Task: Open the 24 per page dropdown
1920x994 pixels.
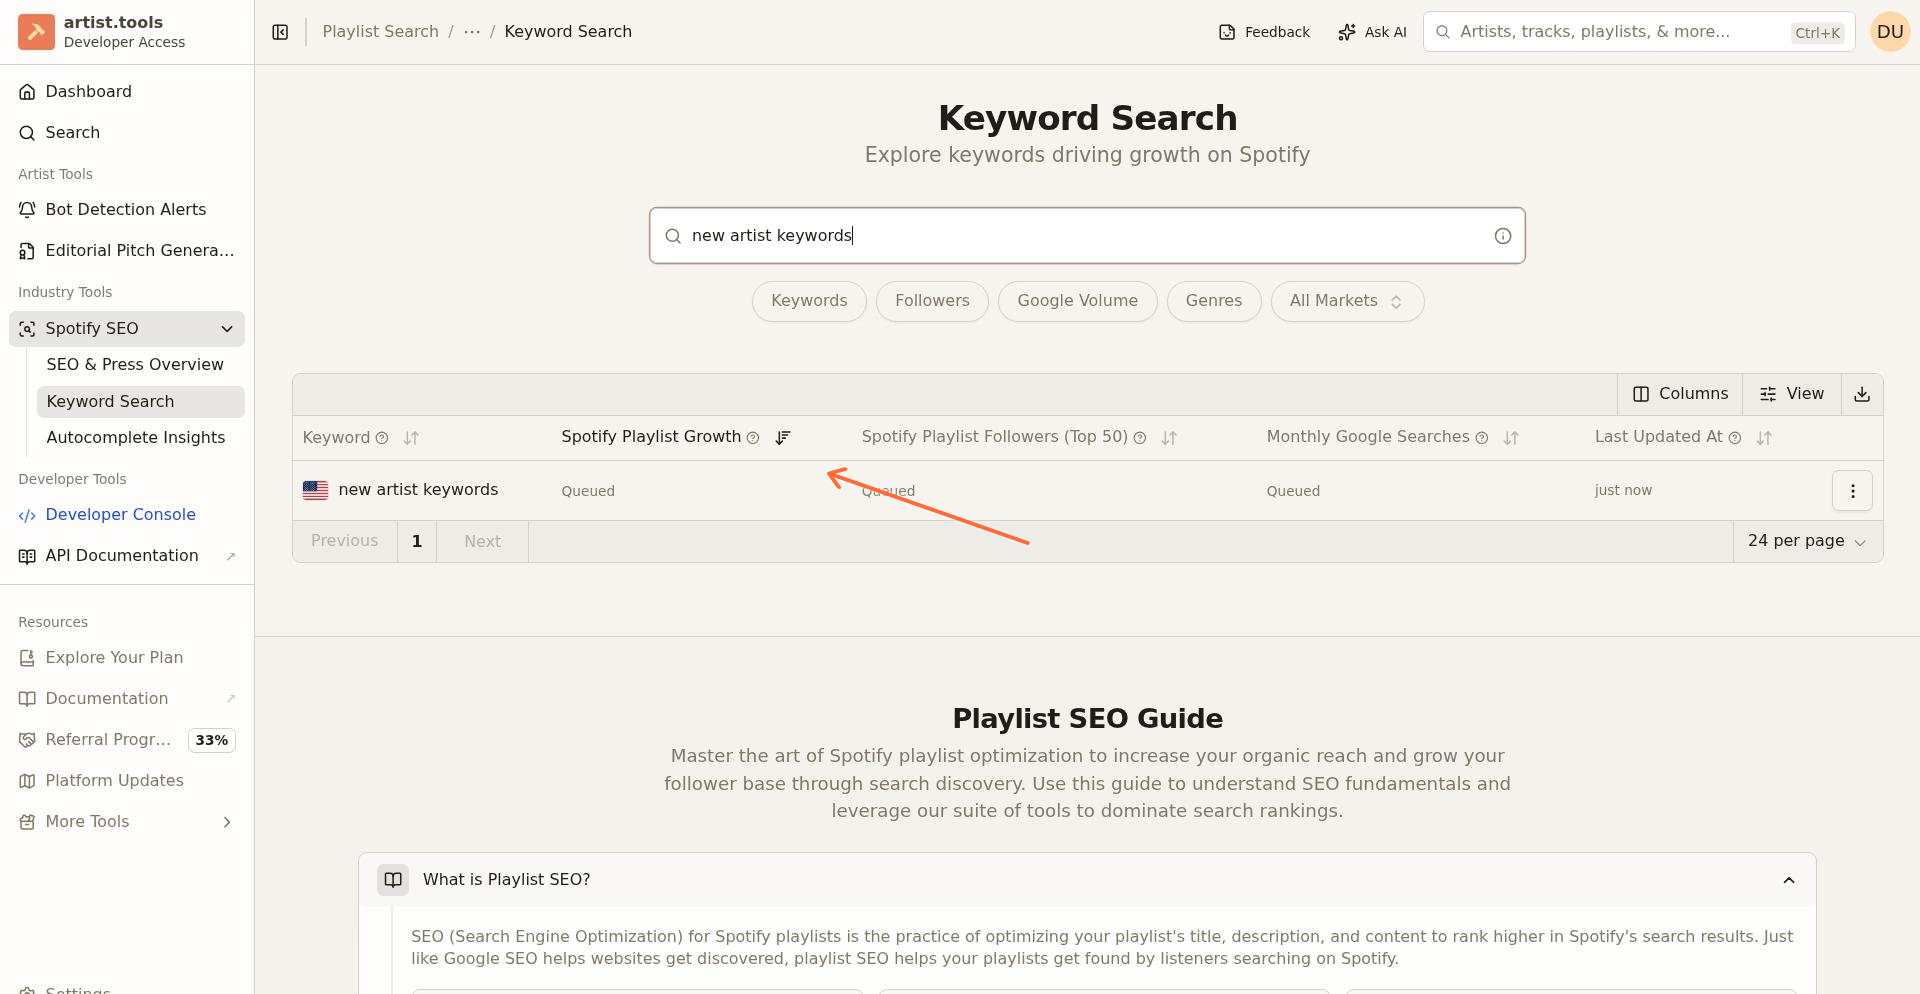Action: (x=1806, y=541)
